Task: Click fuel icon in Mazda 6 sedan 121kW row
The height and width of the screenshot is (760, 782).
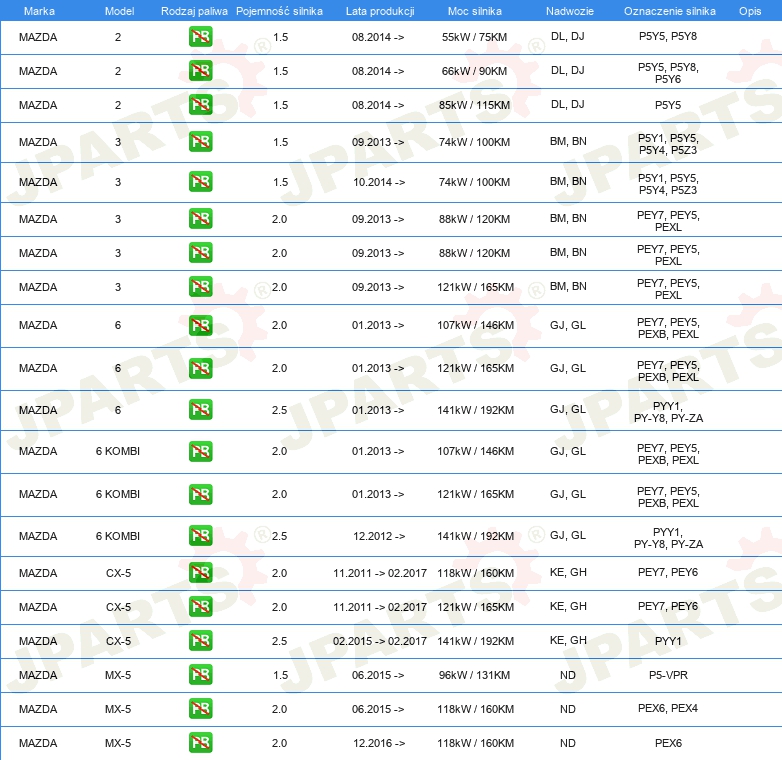Action: 200,368
